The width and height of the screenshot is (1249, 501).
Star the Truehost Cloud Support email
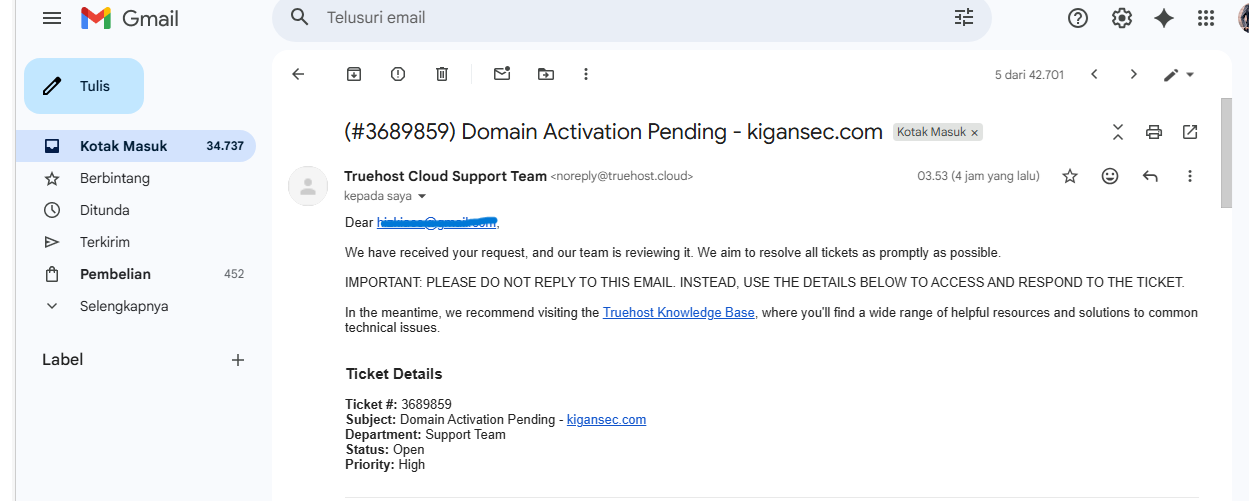1070,176
